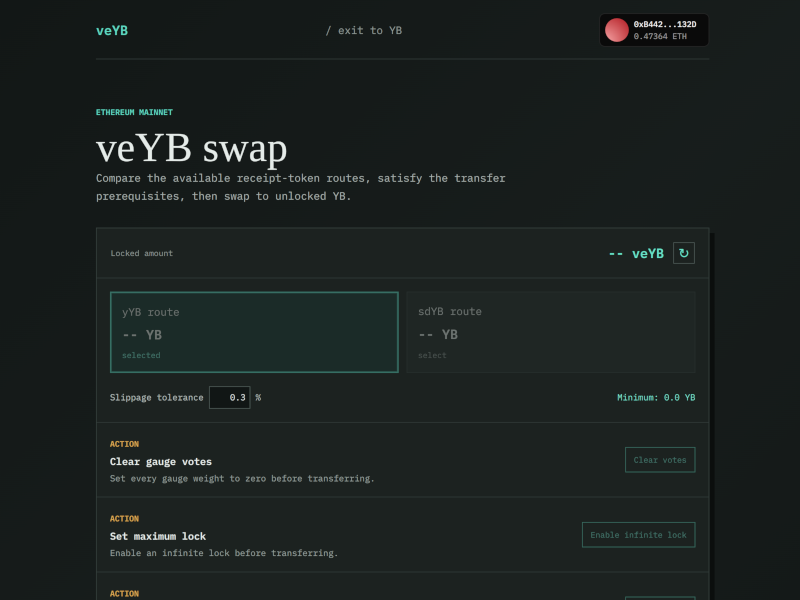
Task: Click the 'ETHEREUM MAINNET' label
Action: coord(134,112)
